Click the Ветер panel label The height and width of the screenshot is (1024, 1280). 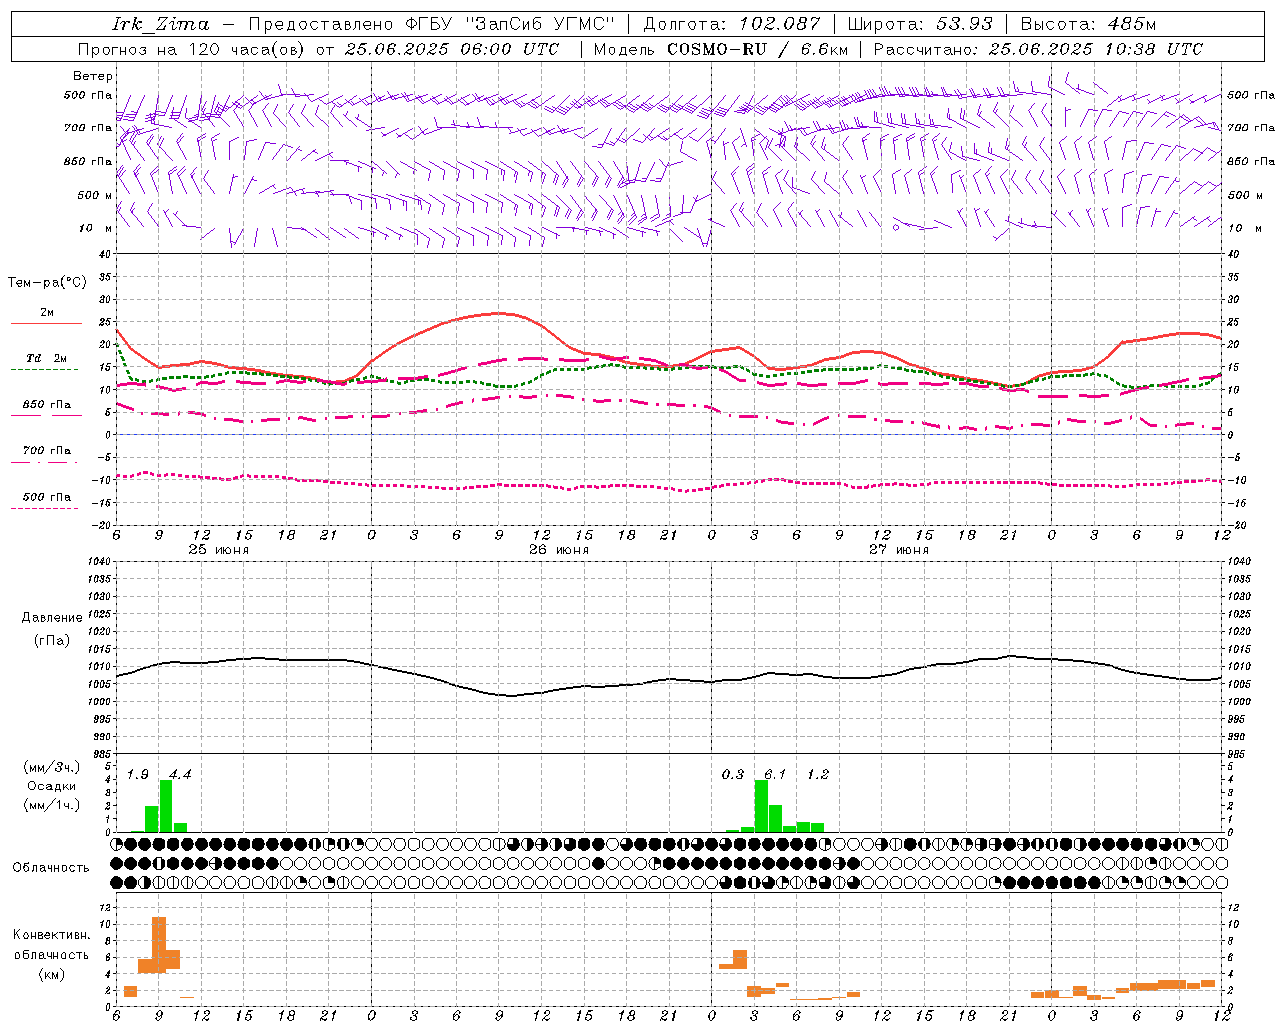tap(93, 76)
